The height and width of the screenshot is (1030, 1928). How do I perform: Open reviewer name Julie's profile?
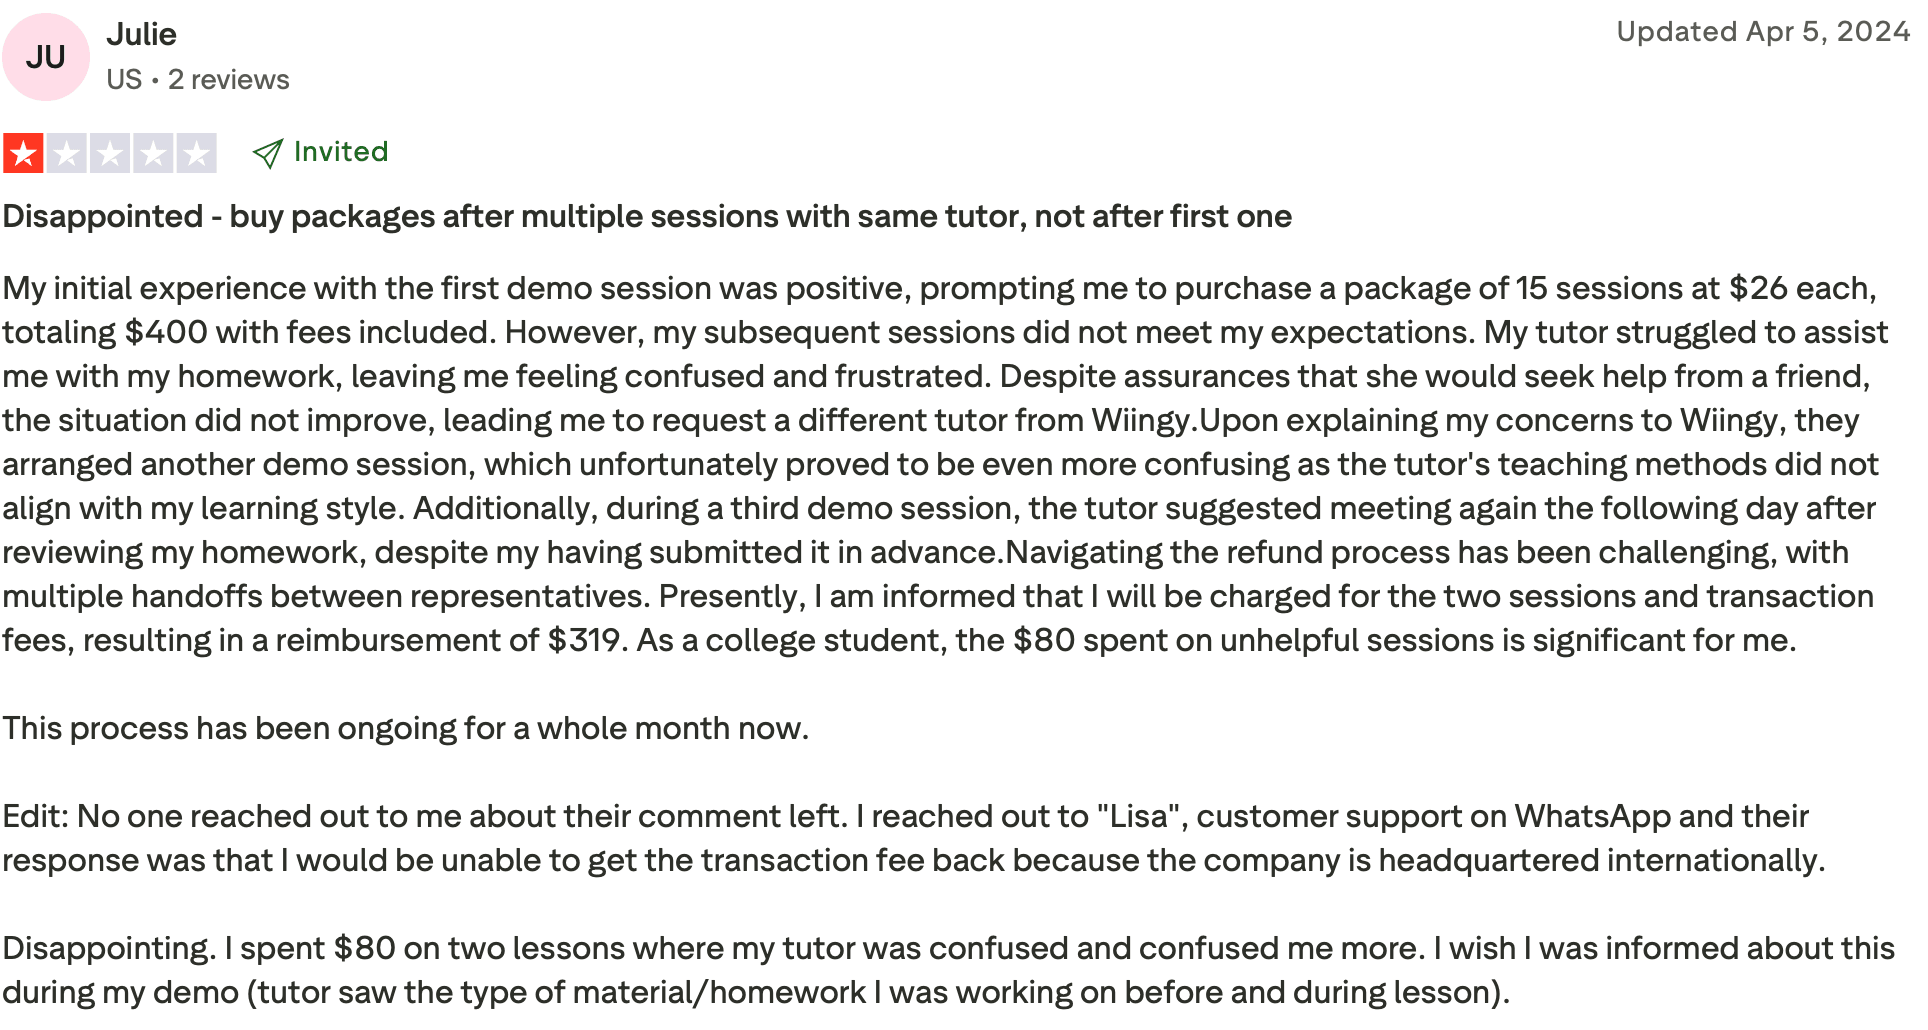pyautogui.click(x=141, y=34)
